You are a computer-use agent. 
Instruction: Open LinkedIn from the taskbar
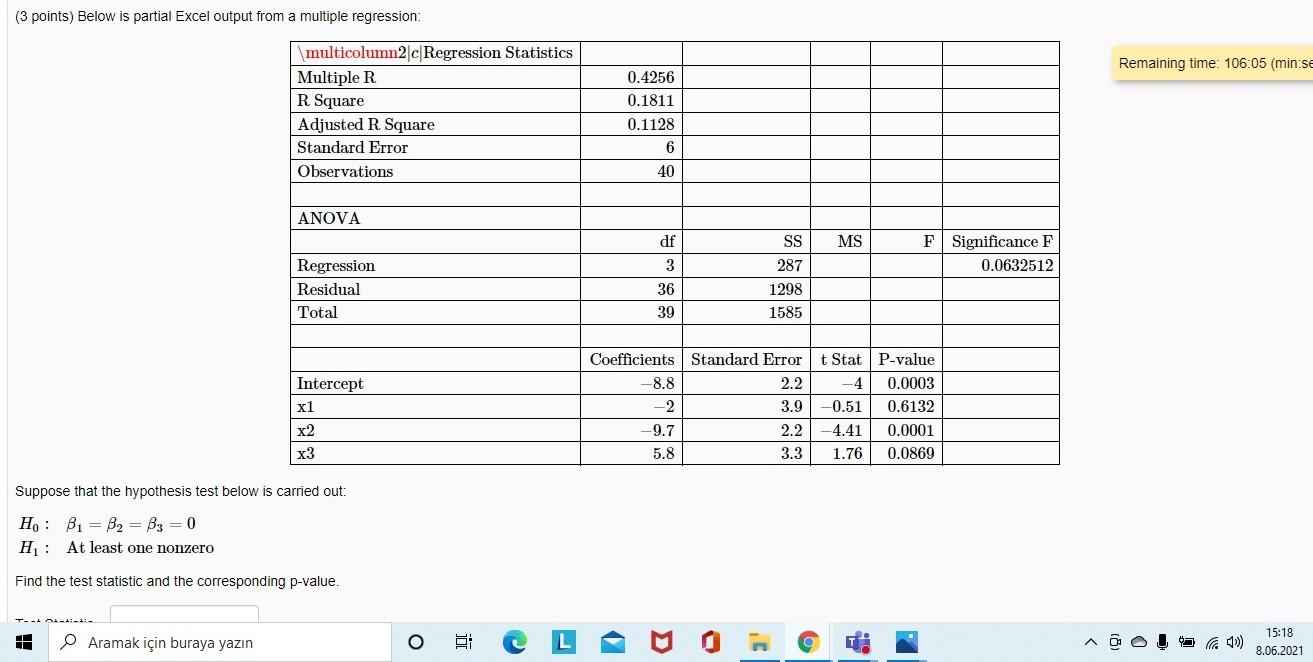[x=563, y=643]
